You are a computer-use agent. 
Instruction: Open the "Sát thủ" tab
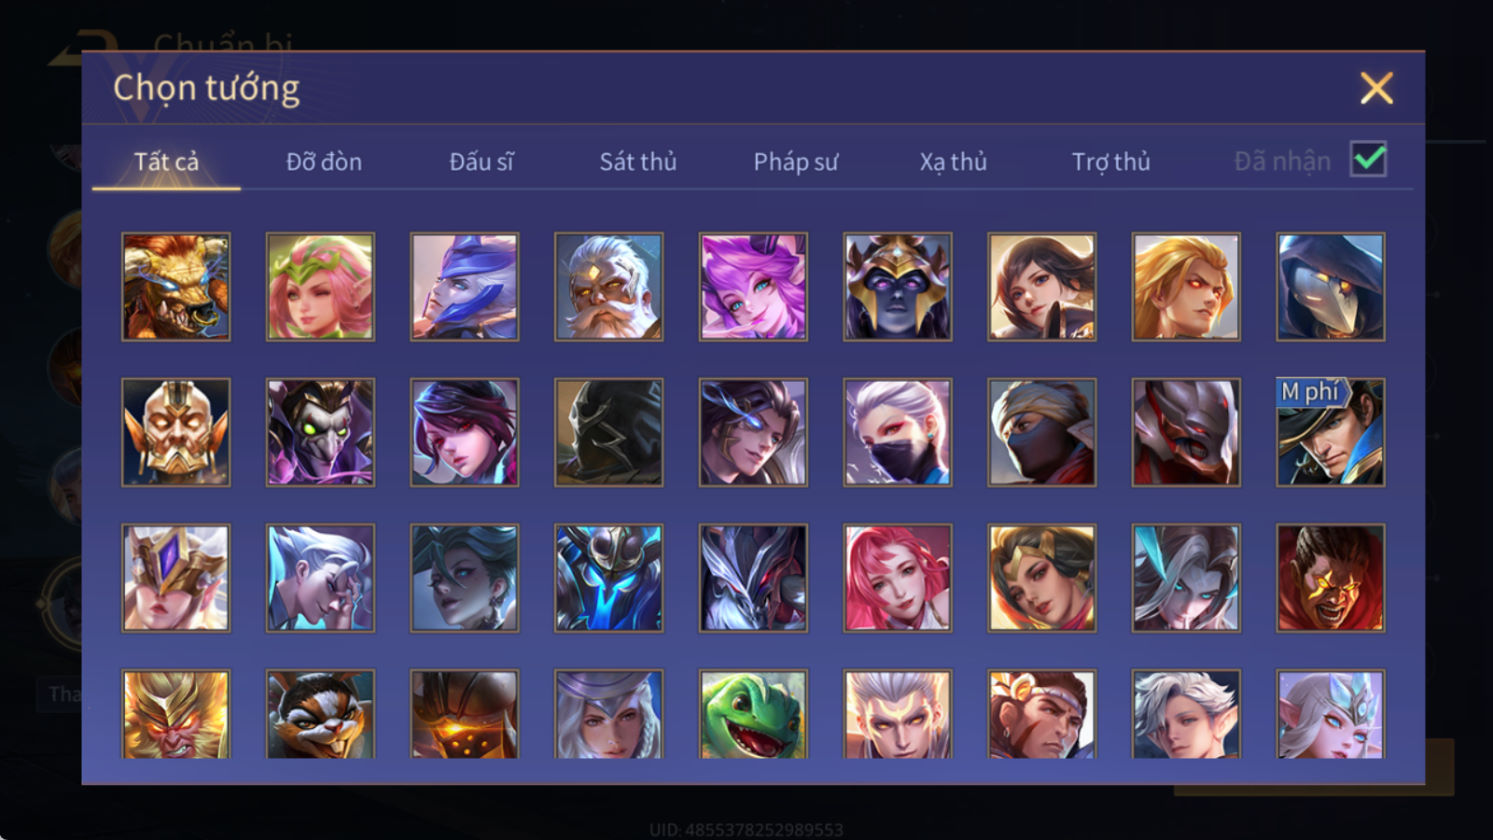point(638,161)
